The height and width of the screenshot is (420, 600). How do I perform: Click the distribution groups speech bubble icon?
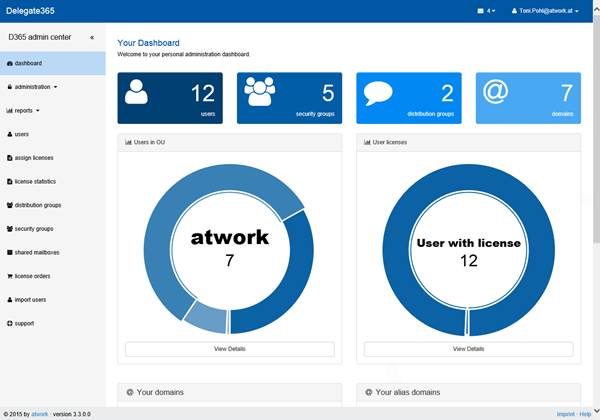(380, 94)
